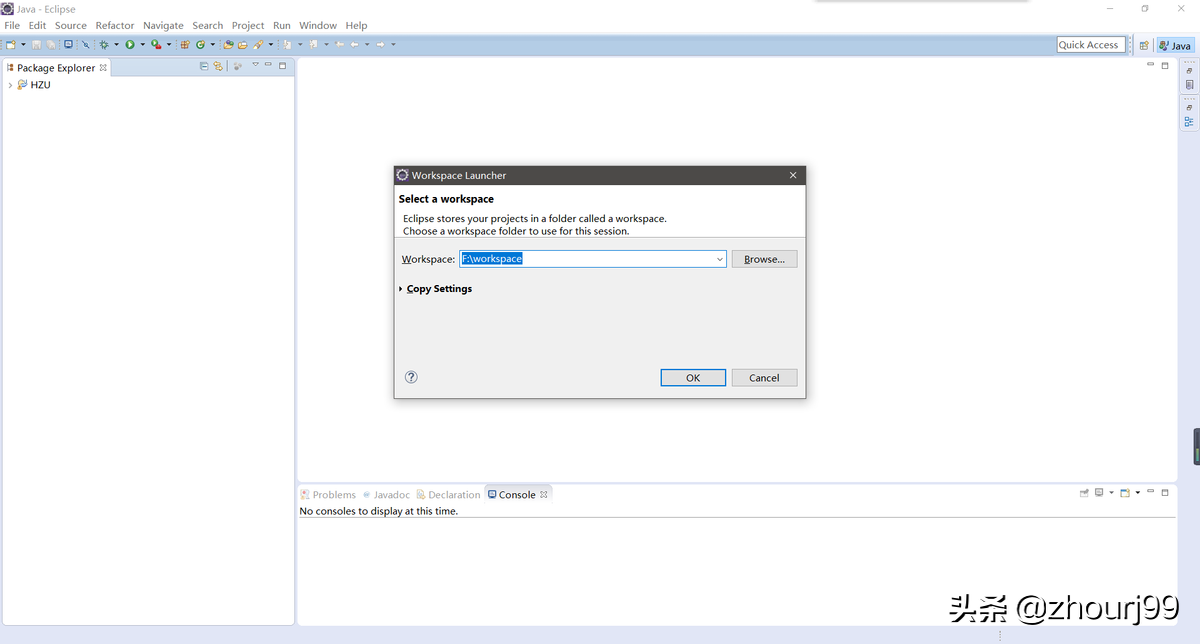Click the Last Edit Location arrow icon
Viewport: 1200px width, 644px height.
[x=340, y=45]
